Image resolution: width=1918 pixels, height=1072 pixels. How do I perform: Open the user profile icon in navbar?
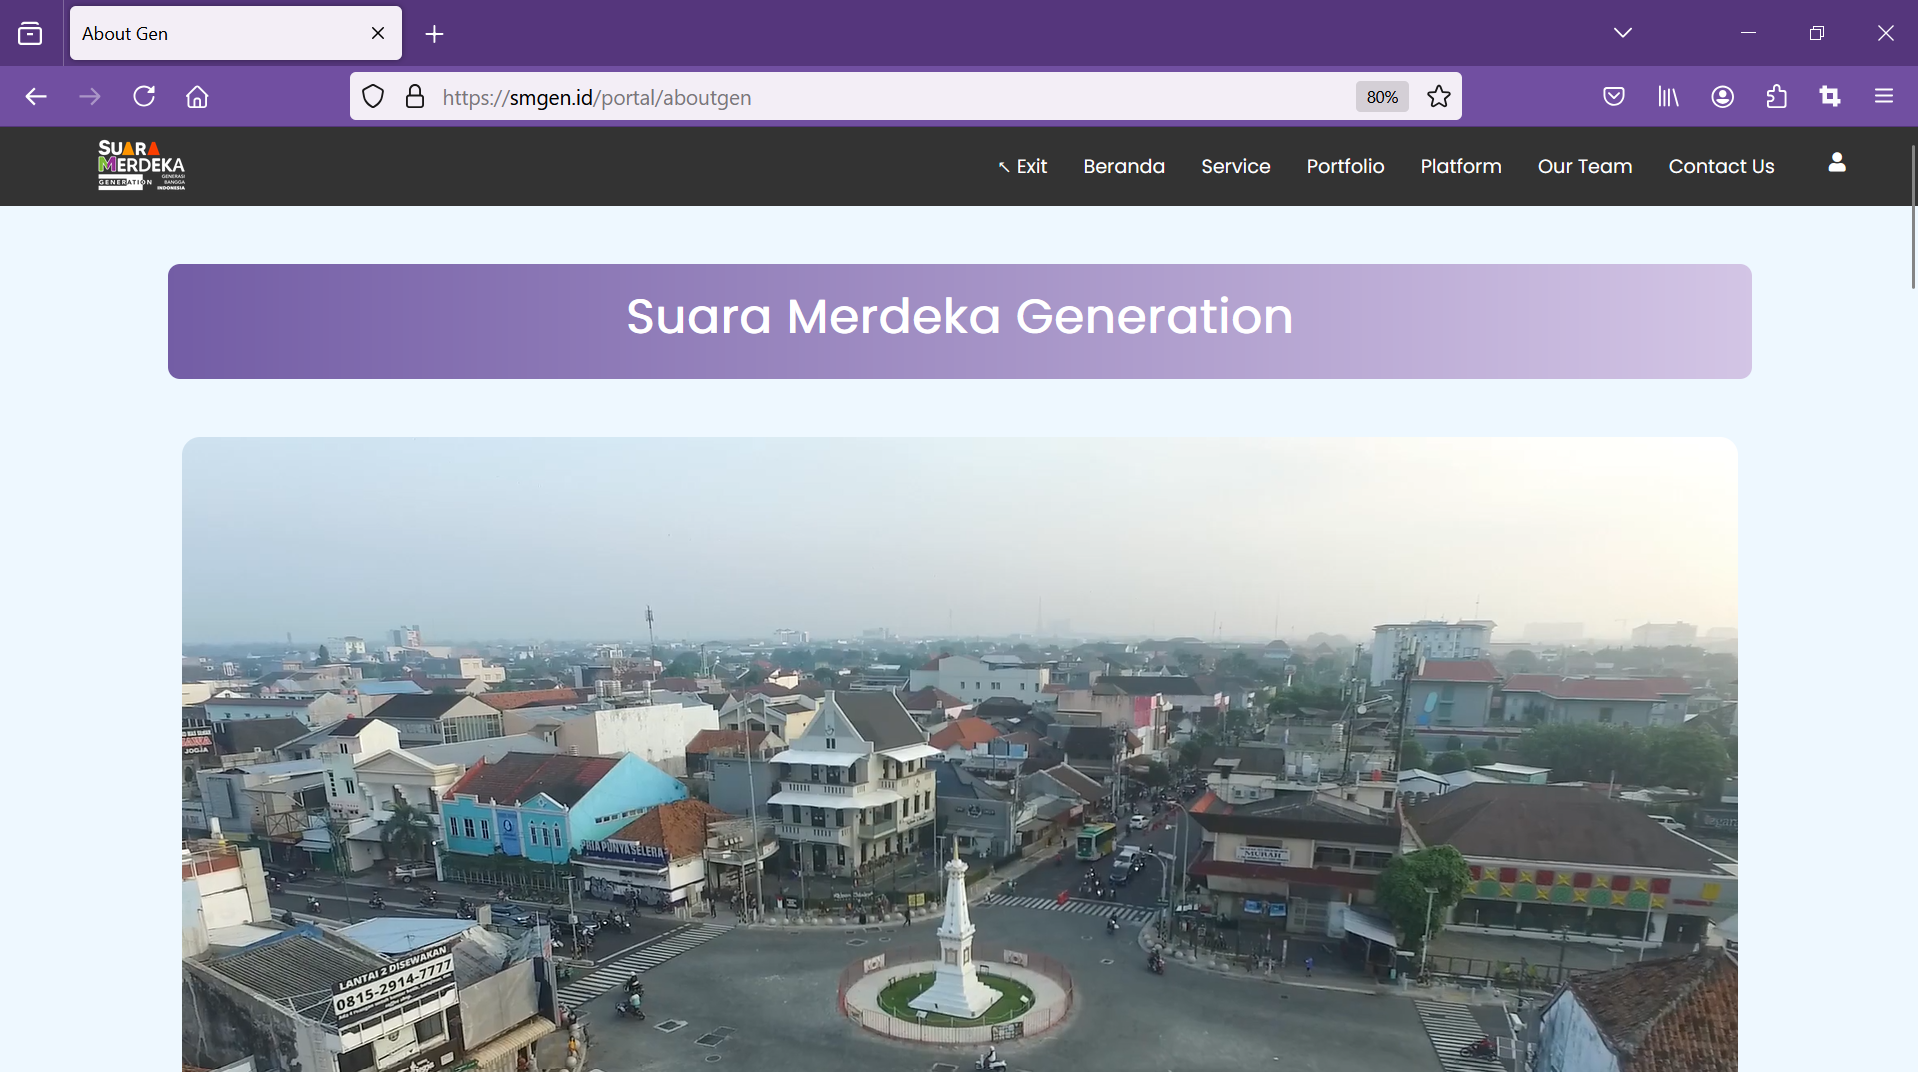coord(1836,163)
